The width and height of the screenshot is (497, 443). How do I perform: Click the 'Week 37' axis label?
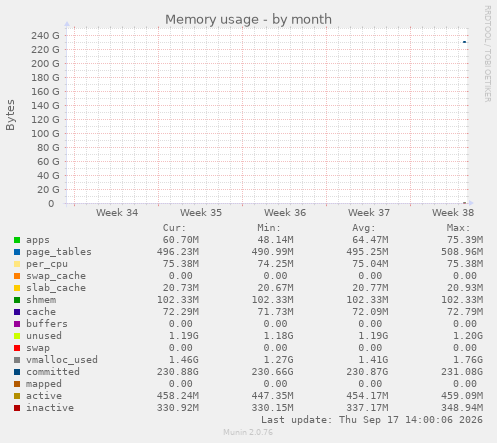click(x=369, y=213)
